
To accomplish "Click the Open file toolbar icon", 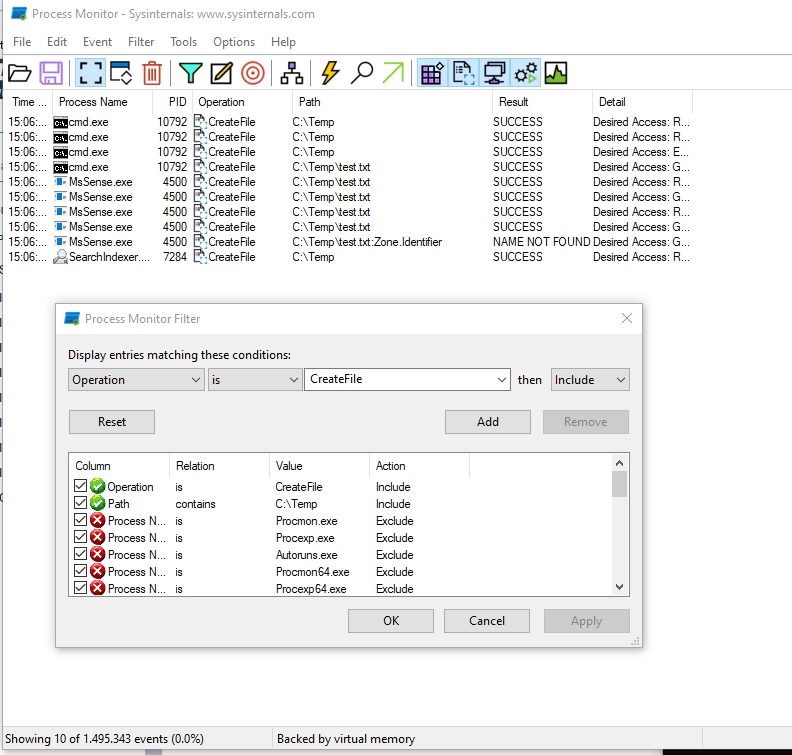I will pyautogui.click(x=20, y=73).
